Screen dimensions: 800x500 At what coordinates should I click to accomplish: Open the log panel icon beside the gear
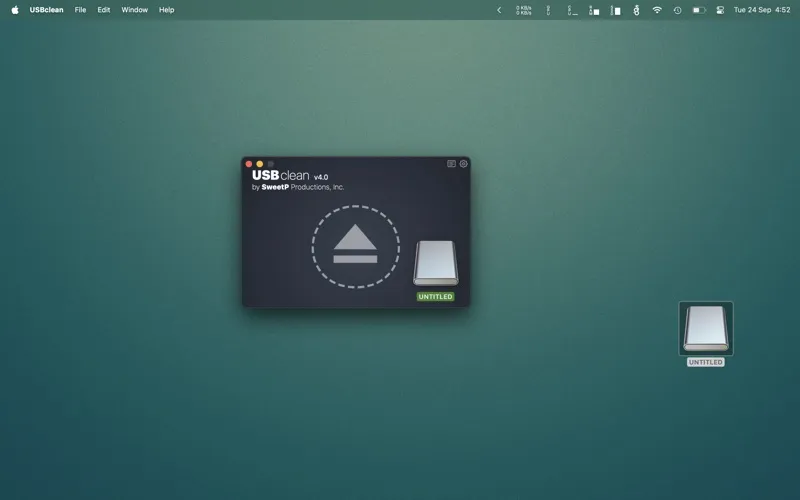click(451, 164)
